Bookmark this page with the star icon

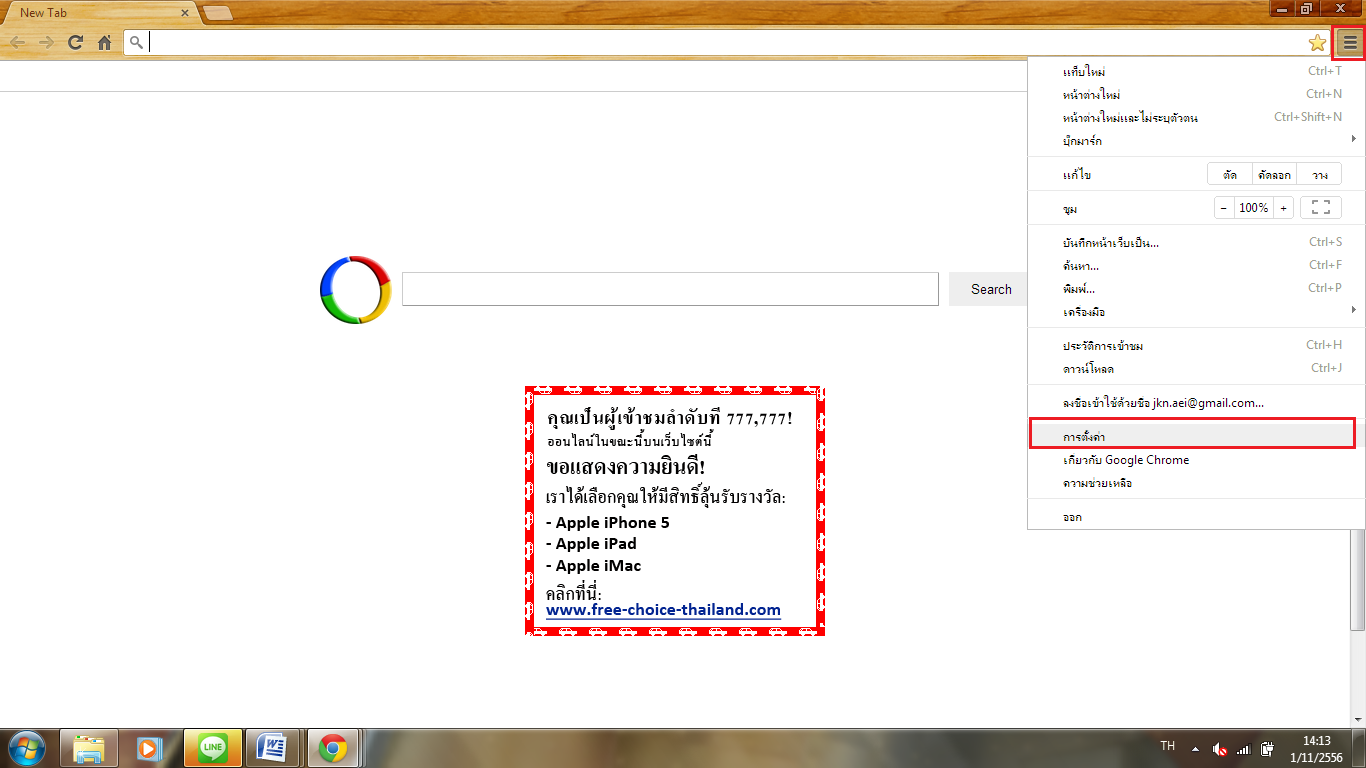pyautogui.click(x=1317, y=42)
